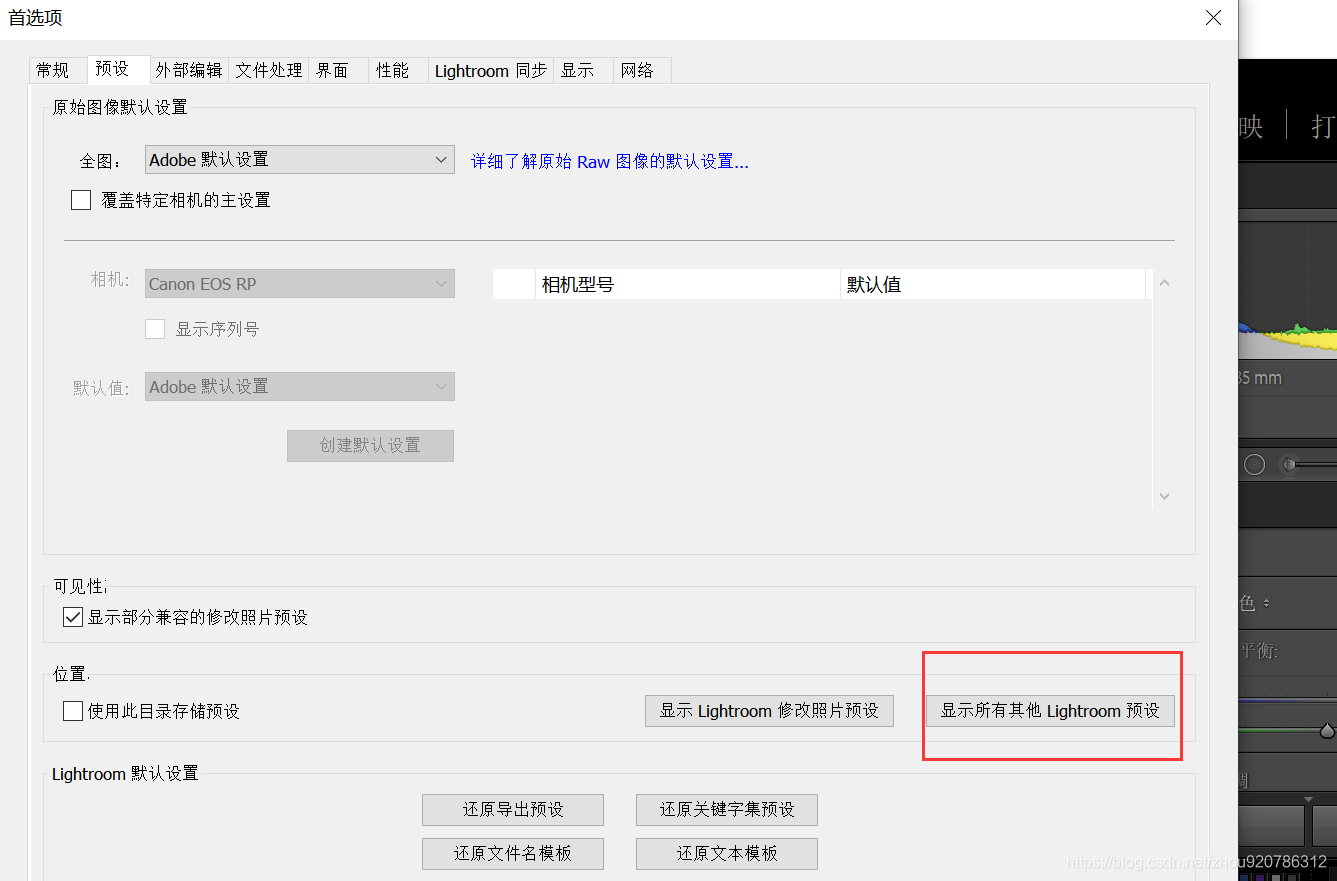Expand the 全图 Adobe 默认设置 dropdown
This screenshot has width=1337, height=881.
pos(300,159)
